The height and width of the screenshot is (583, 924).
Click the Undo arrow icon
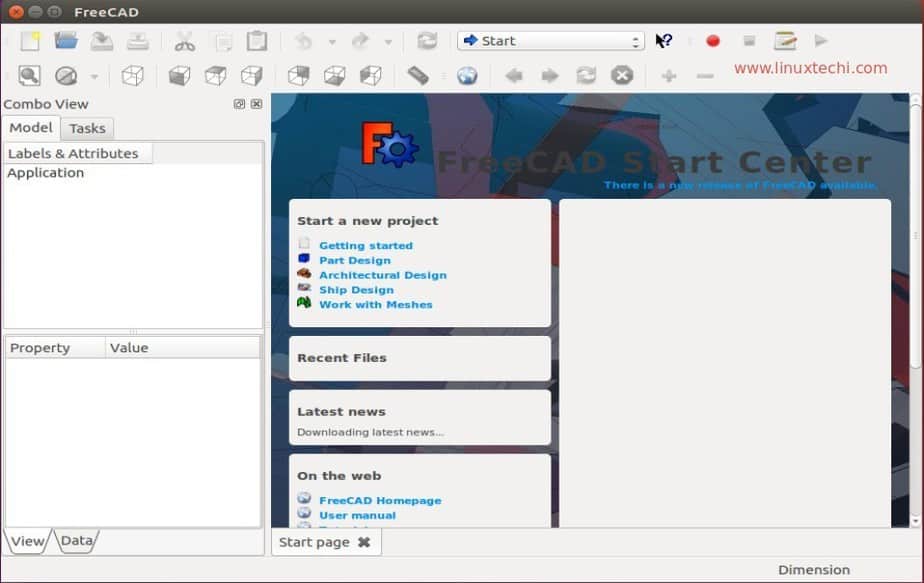[x=303, y=41]
